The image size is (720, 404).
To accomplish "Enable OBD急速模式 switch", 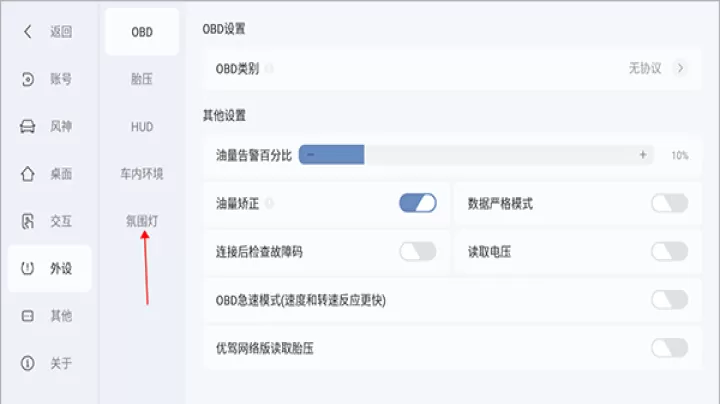I will pos(669,300).
